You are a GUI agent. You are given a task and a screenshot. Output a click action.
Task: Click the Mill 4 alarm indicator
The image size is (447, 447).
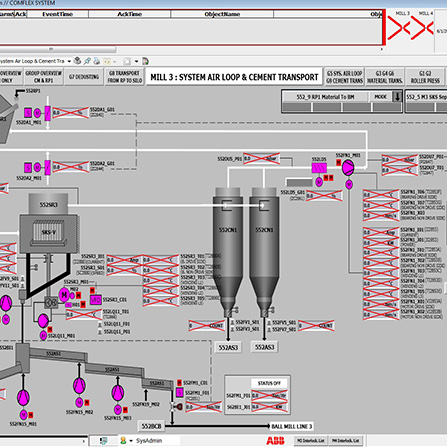(422, 27)
